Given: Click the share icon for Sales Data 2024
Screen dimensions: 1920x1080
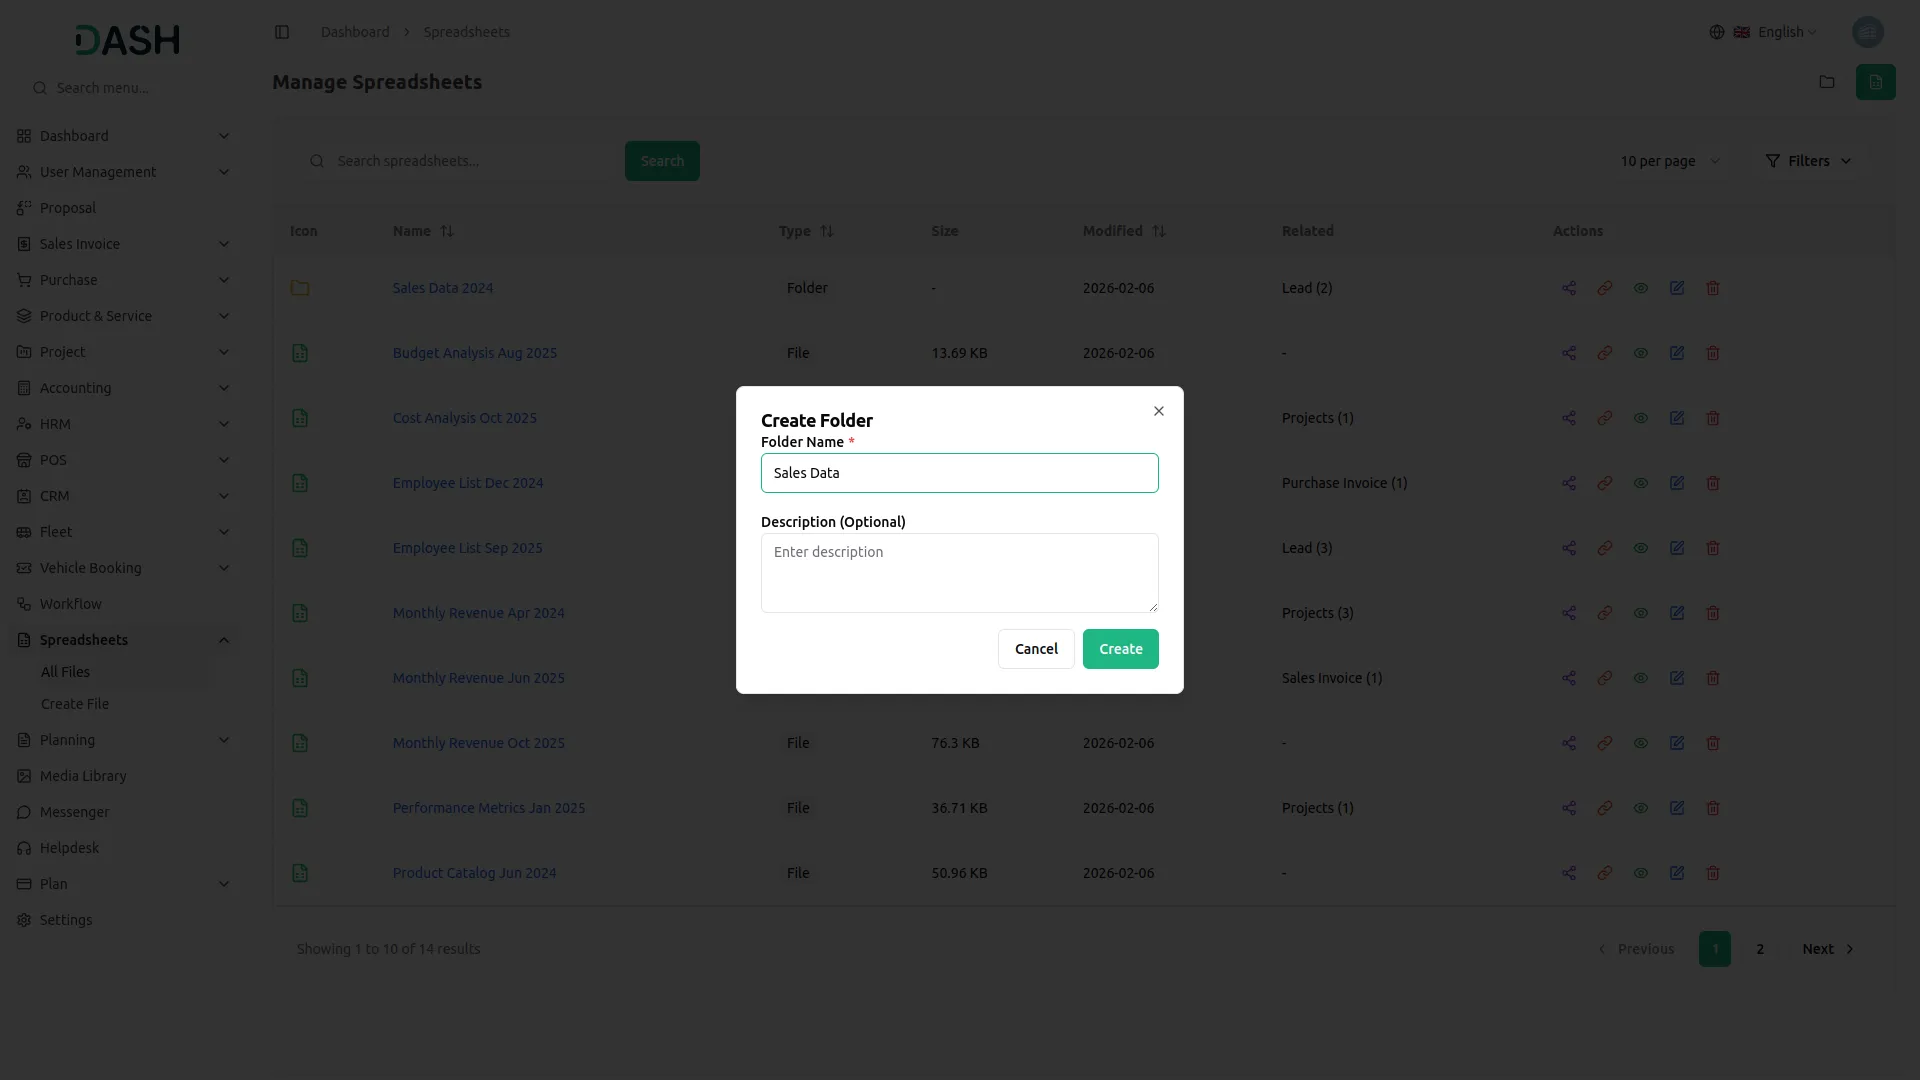Looking at the screenshot, I should (x=1569, y=288).
